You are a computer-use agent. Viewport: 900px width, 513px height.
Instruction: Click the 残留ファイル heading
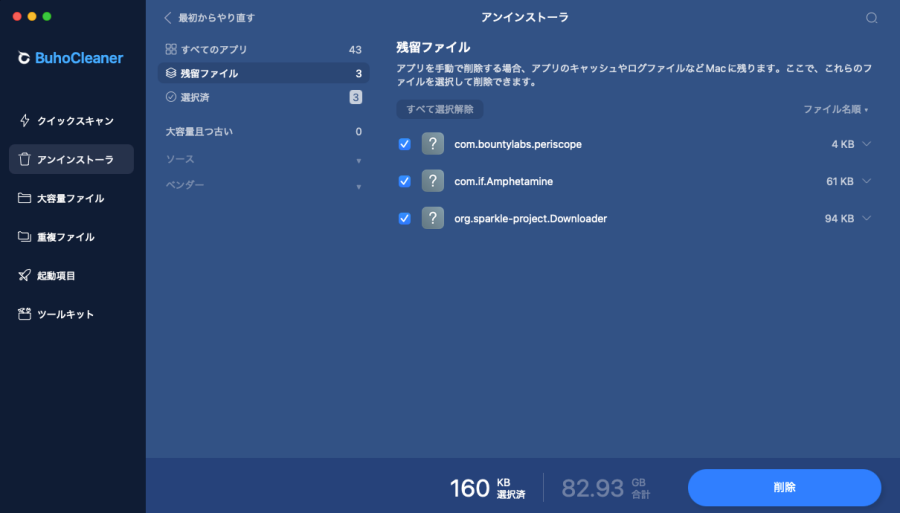(433, 47)
